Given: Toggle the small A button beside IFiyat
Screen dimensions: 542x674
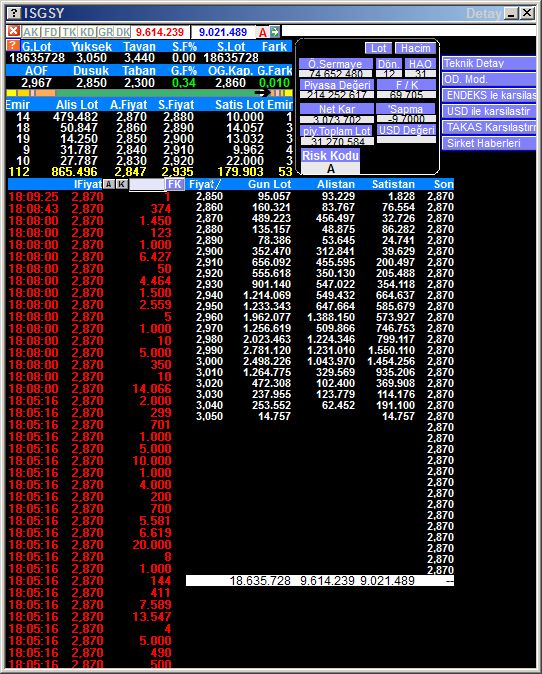Looking at the screenshot, I should pyautogui.click(x=109, y=184).
